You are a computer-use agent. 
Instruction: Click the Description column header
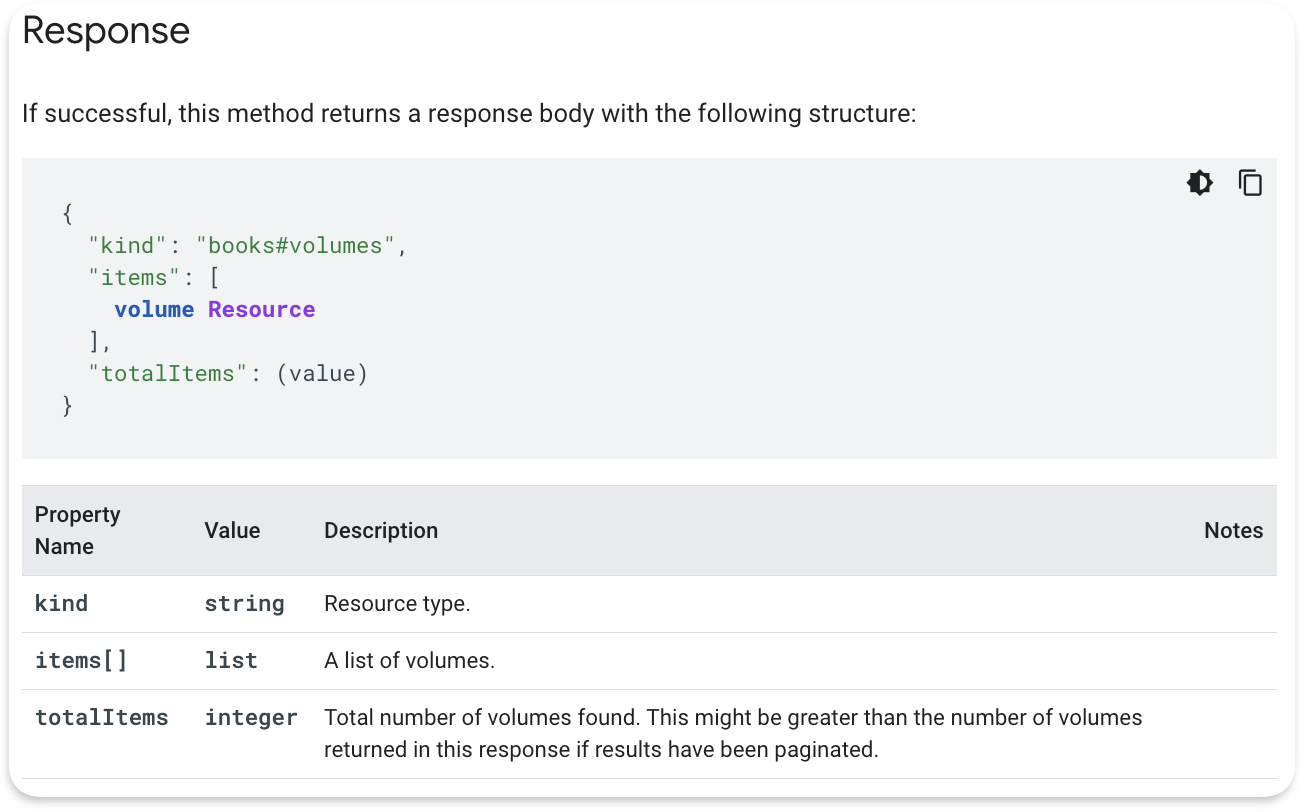[381, 531]
